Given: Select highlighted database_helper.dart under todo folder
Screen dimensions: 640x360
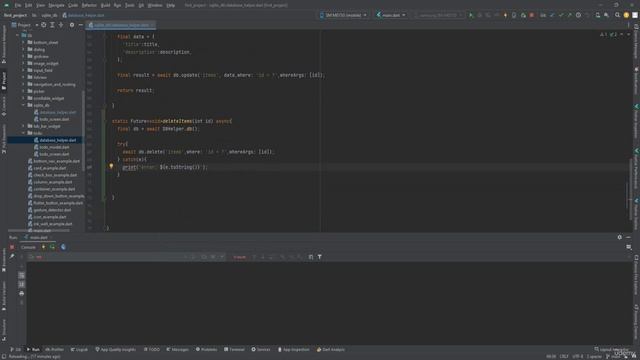Looking at the screenshot, I should tap(58, 140).
